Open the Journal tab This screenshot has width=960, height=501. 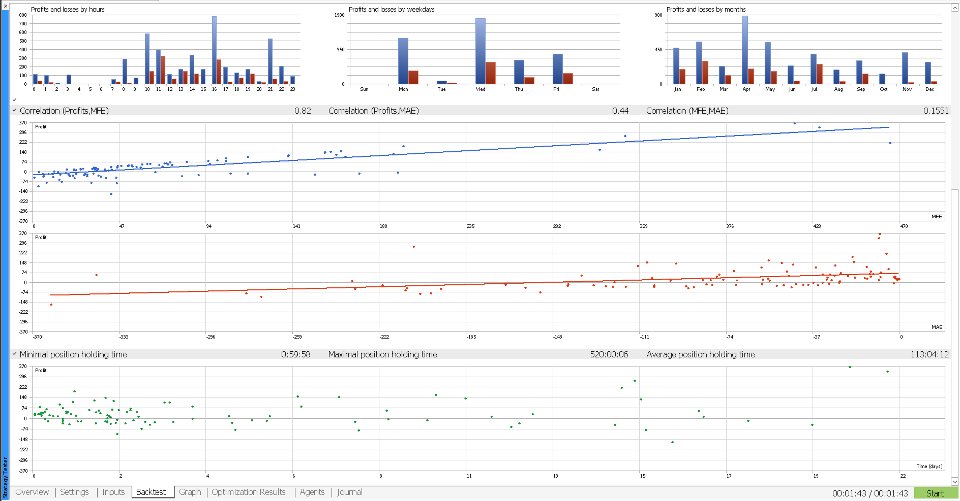tap(350, 492)
